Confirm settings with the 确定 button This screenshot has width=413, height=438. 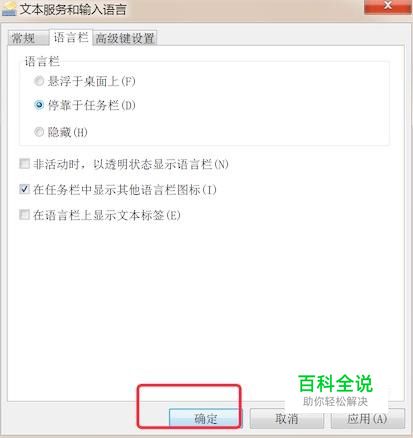[x=205, y=419]
